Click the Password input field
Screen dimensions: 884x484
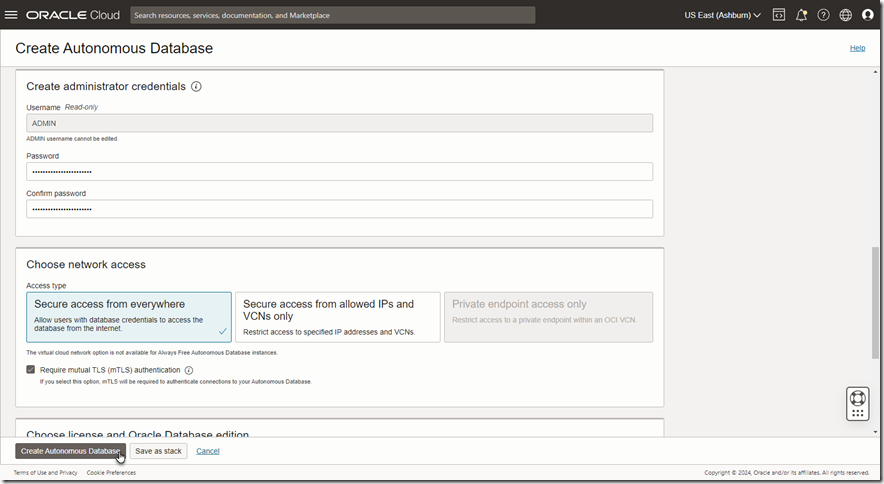[x=339, y=172]
